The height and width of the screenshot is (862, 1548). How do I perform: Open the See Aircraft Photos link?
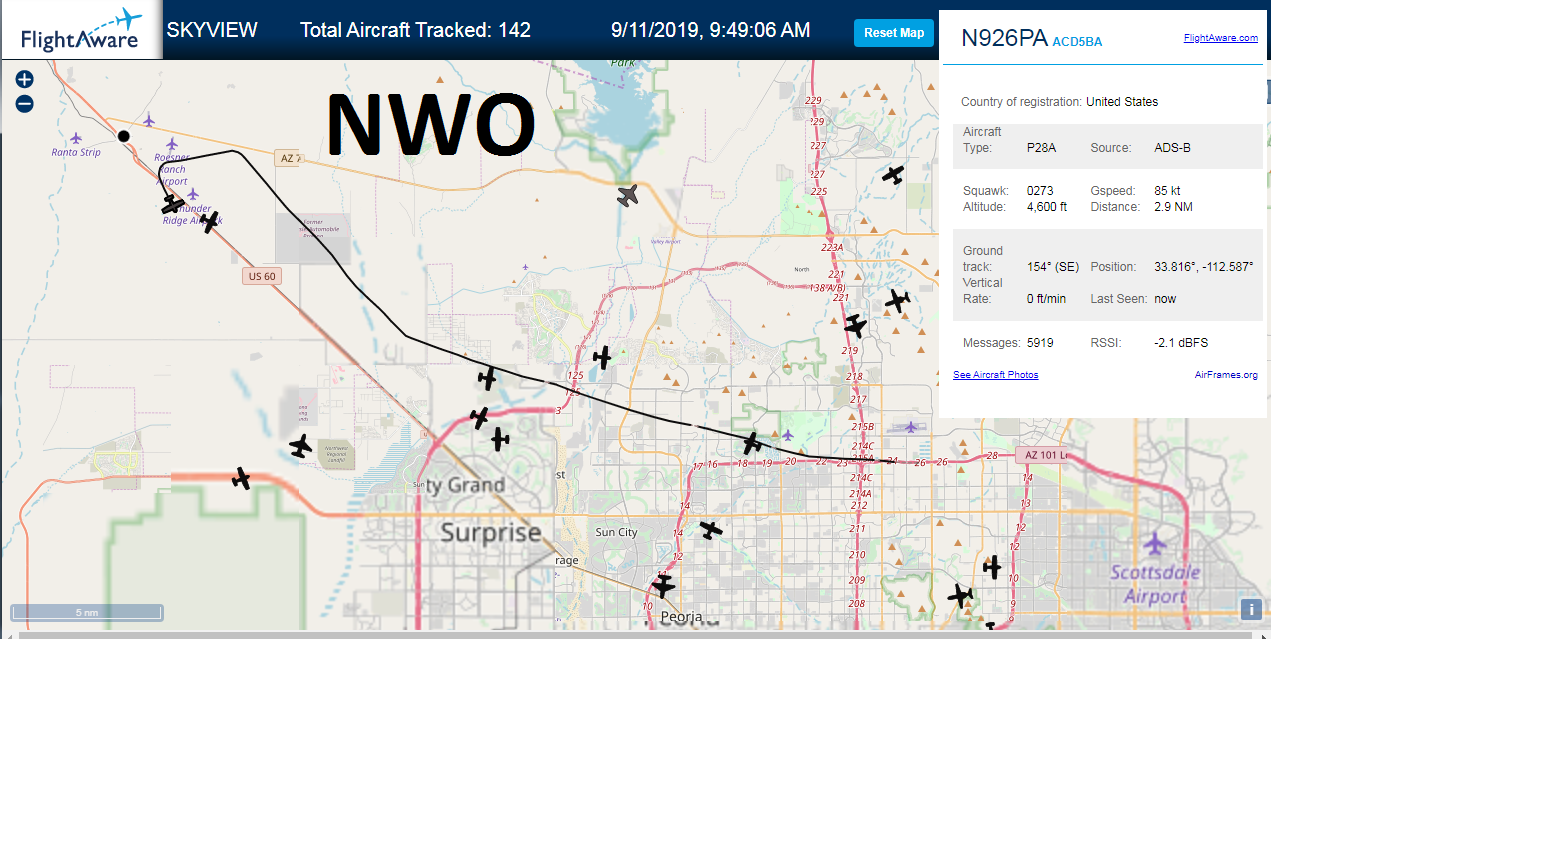click(x=996, y=375)
